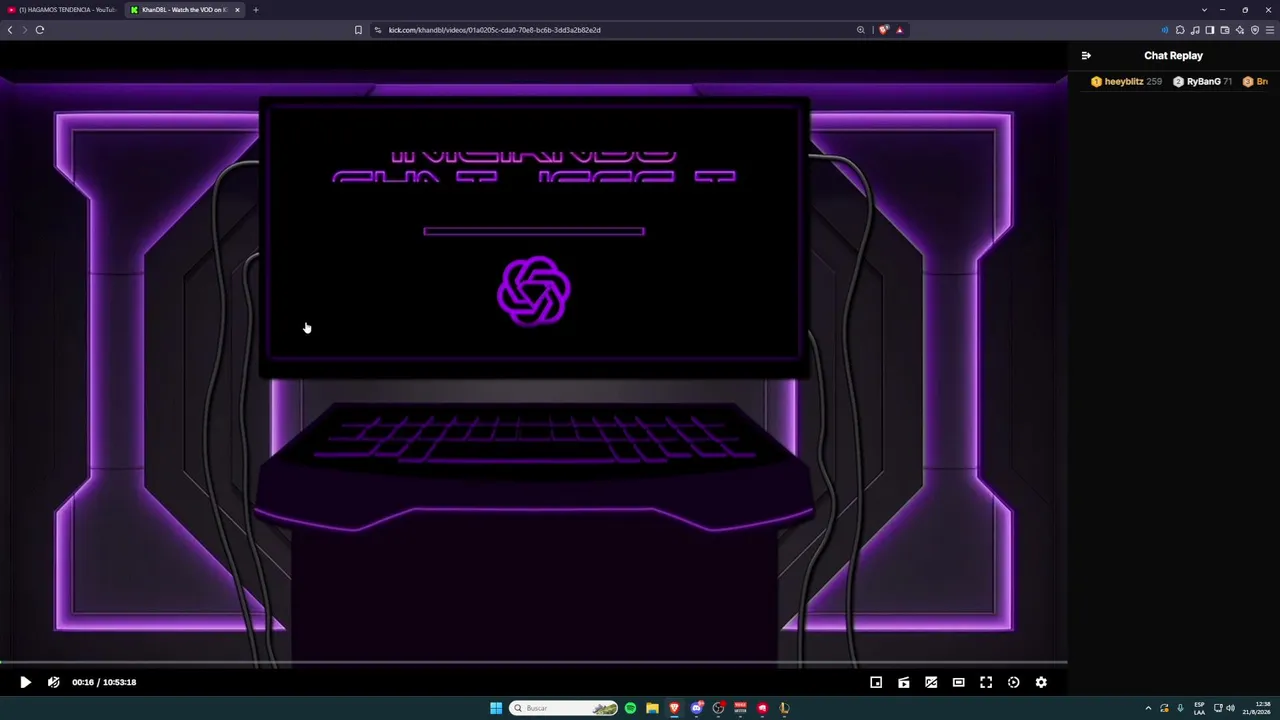Click the taskbar Buscar search box
1280x720 pixels.
tap(564, 708)
